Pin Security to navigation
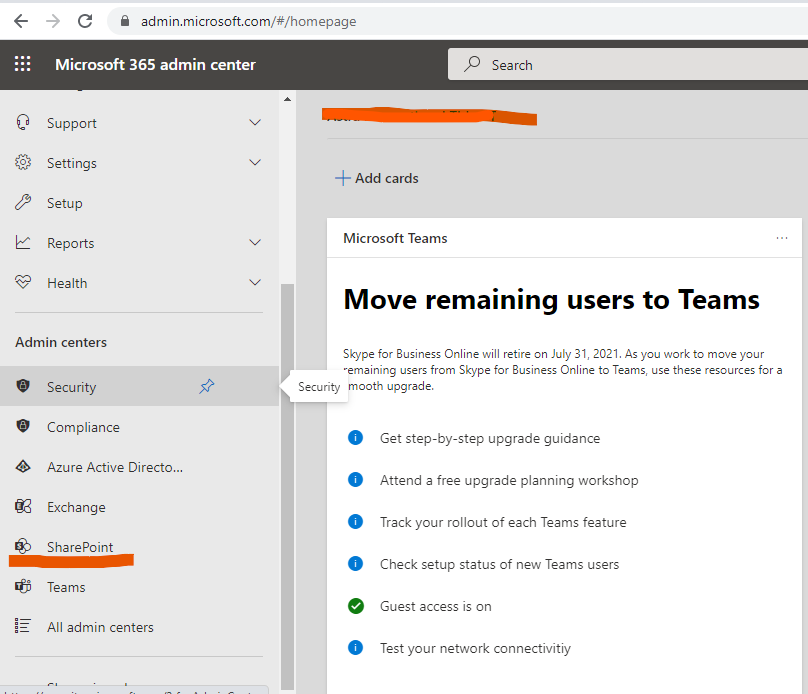Viewport: 808px width, 694px height. (207, 386)
